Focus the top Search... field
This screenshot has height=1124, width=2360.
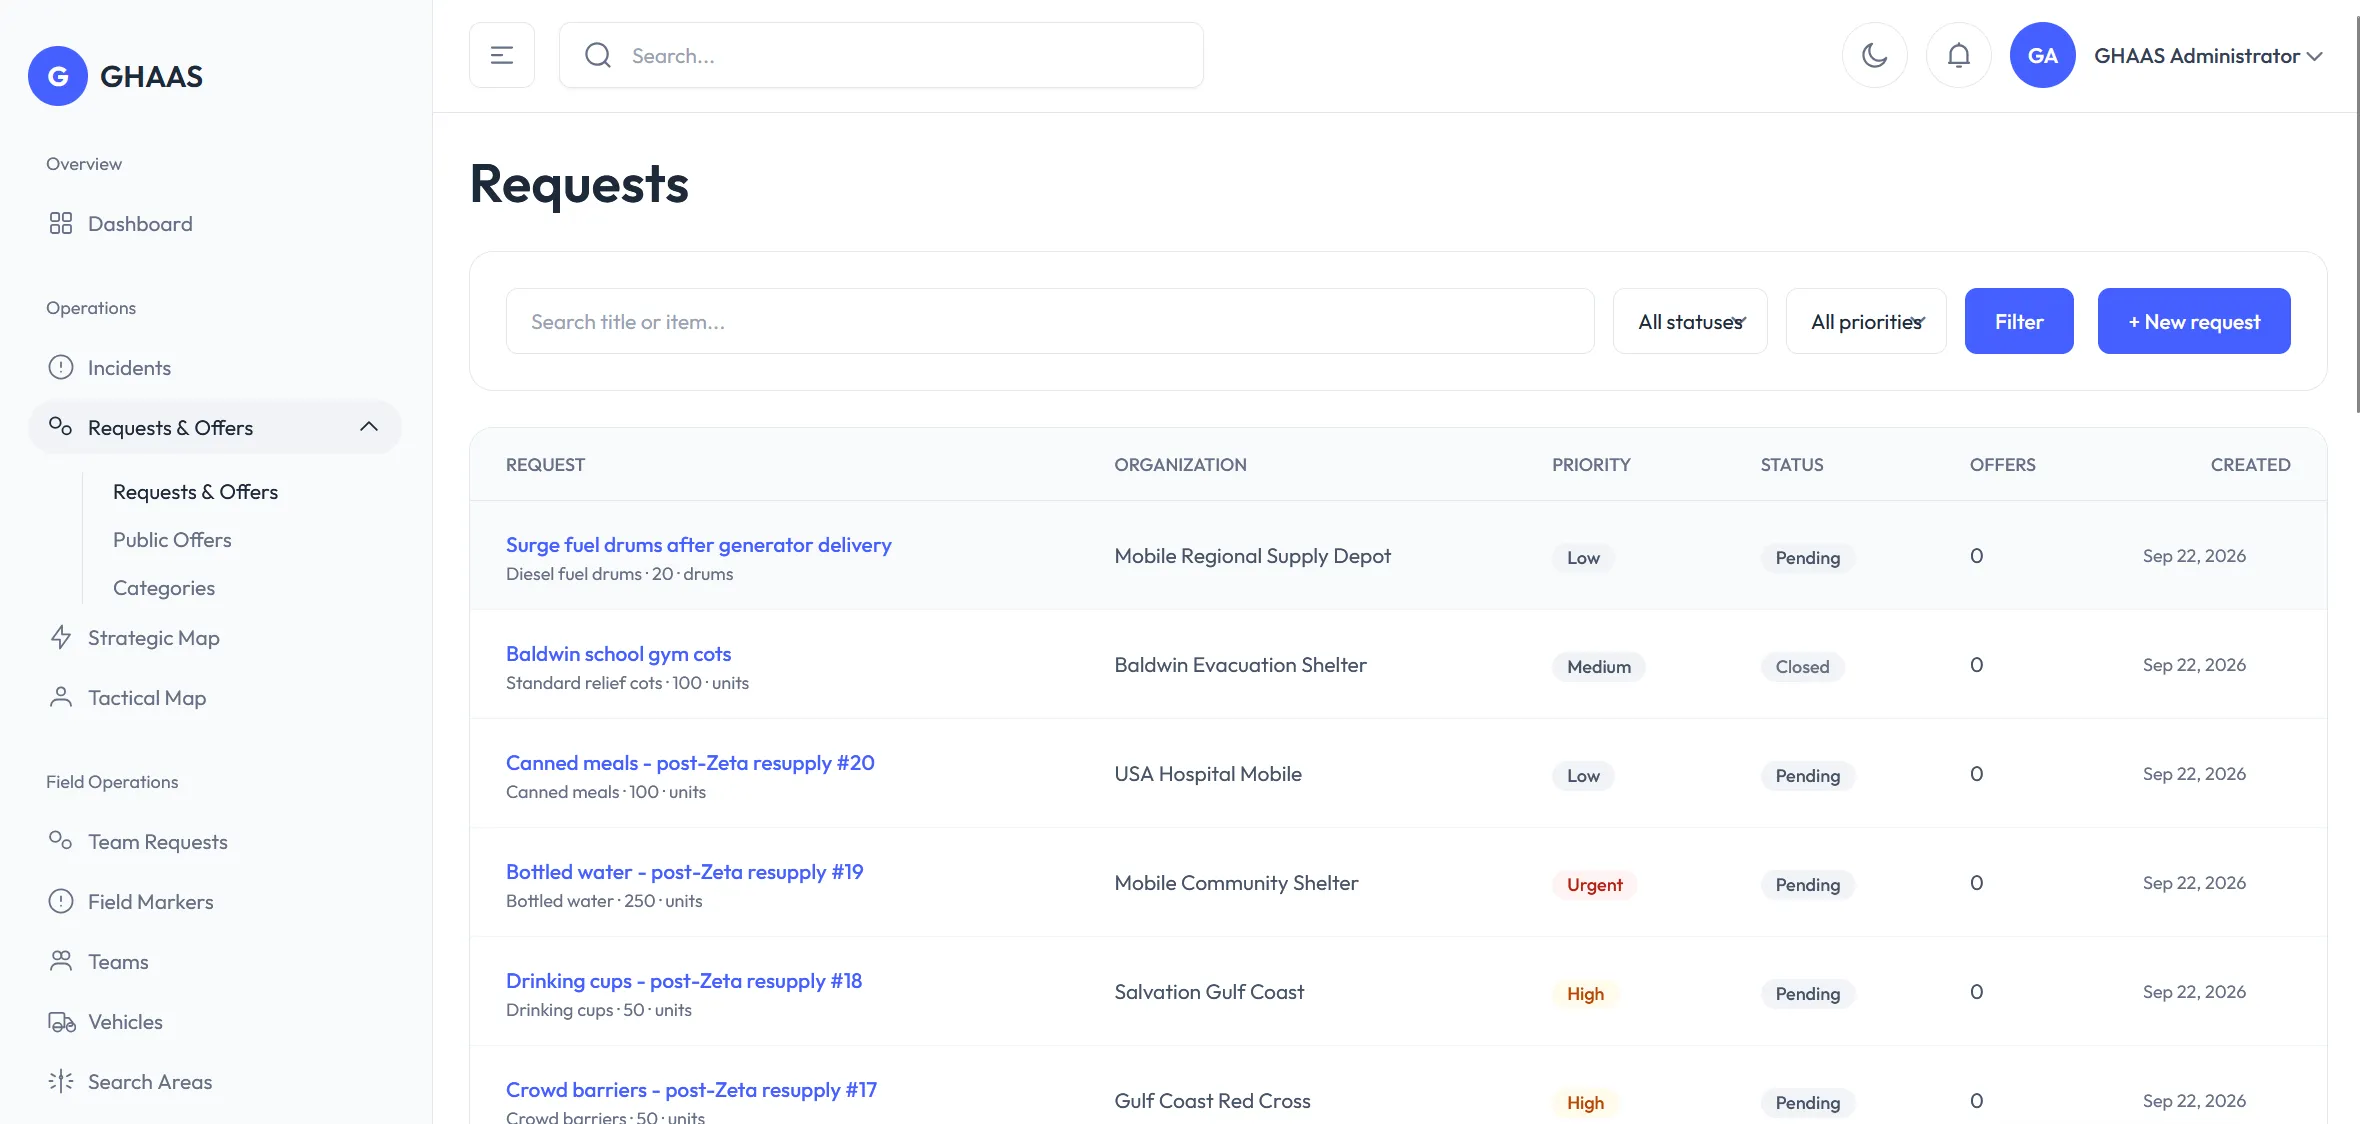[881, 55]
